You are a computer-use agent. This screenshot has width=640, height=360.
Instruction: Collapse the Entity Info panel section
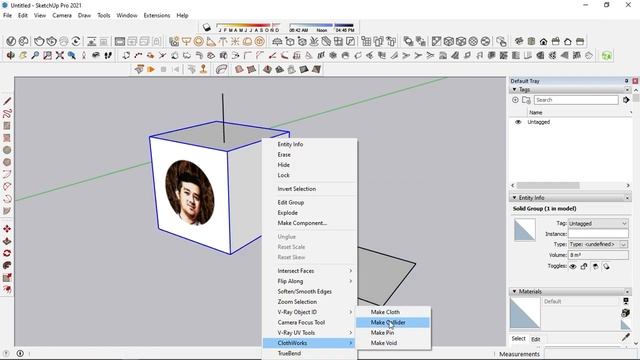(514, 198)
